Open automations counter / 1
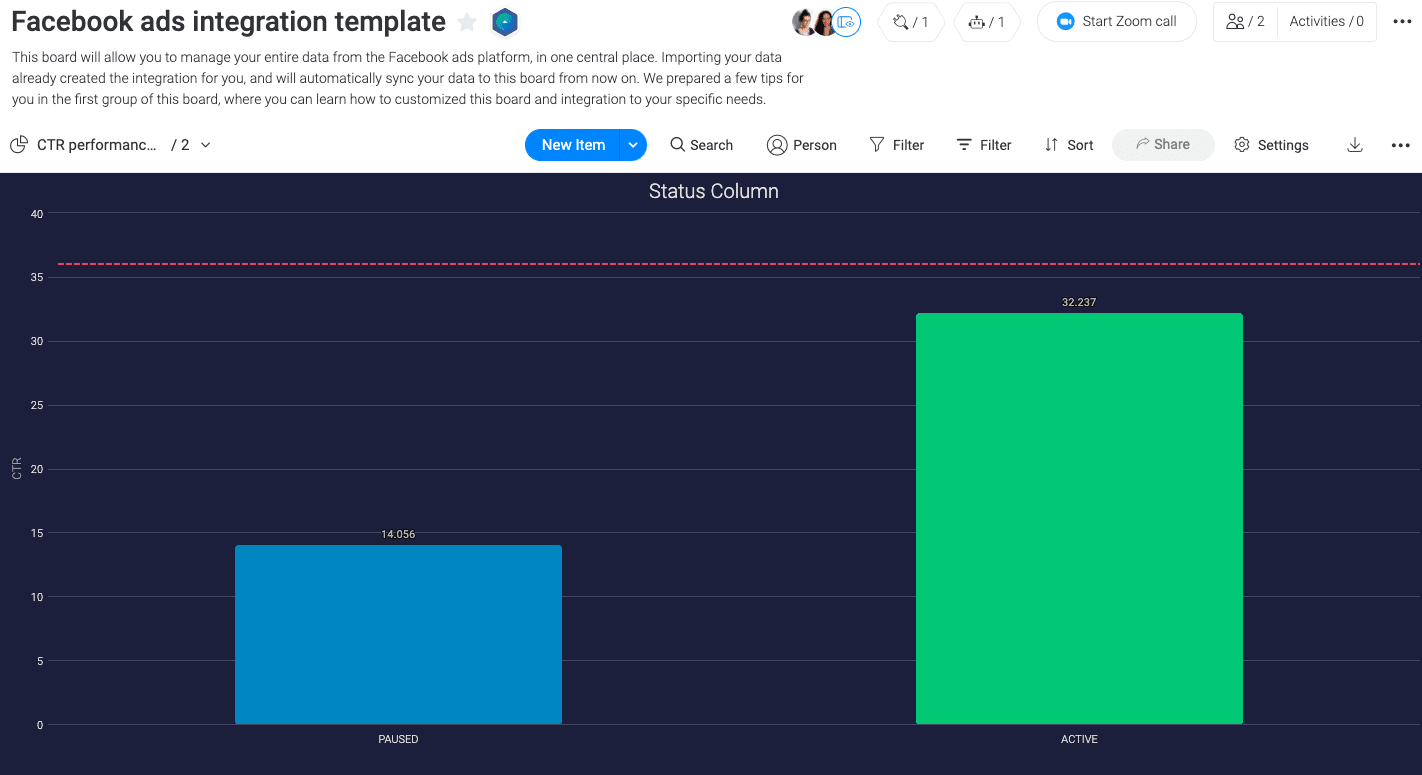The image size is (1422, 775). (987, 22)
